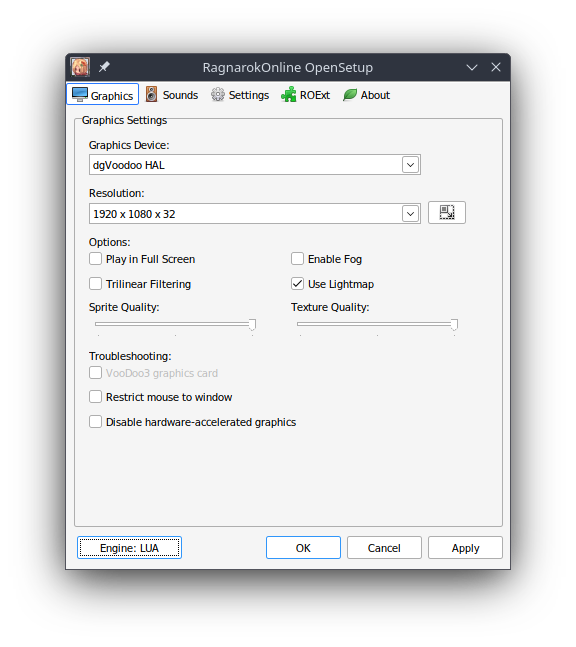This screenshot has width=576, height=647.
Task: Click the dgVoodoo HAL device field
Action: pos(255,165)
